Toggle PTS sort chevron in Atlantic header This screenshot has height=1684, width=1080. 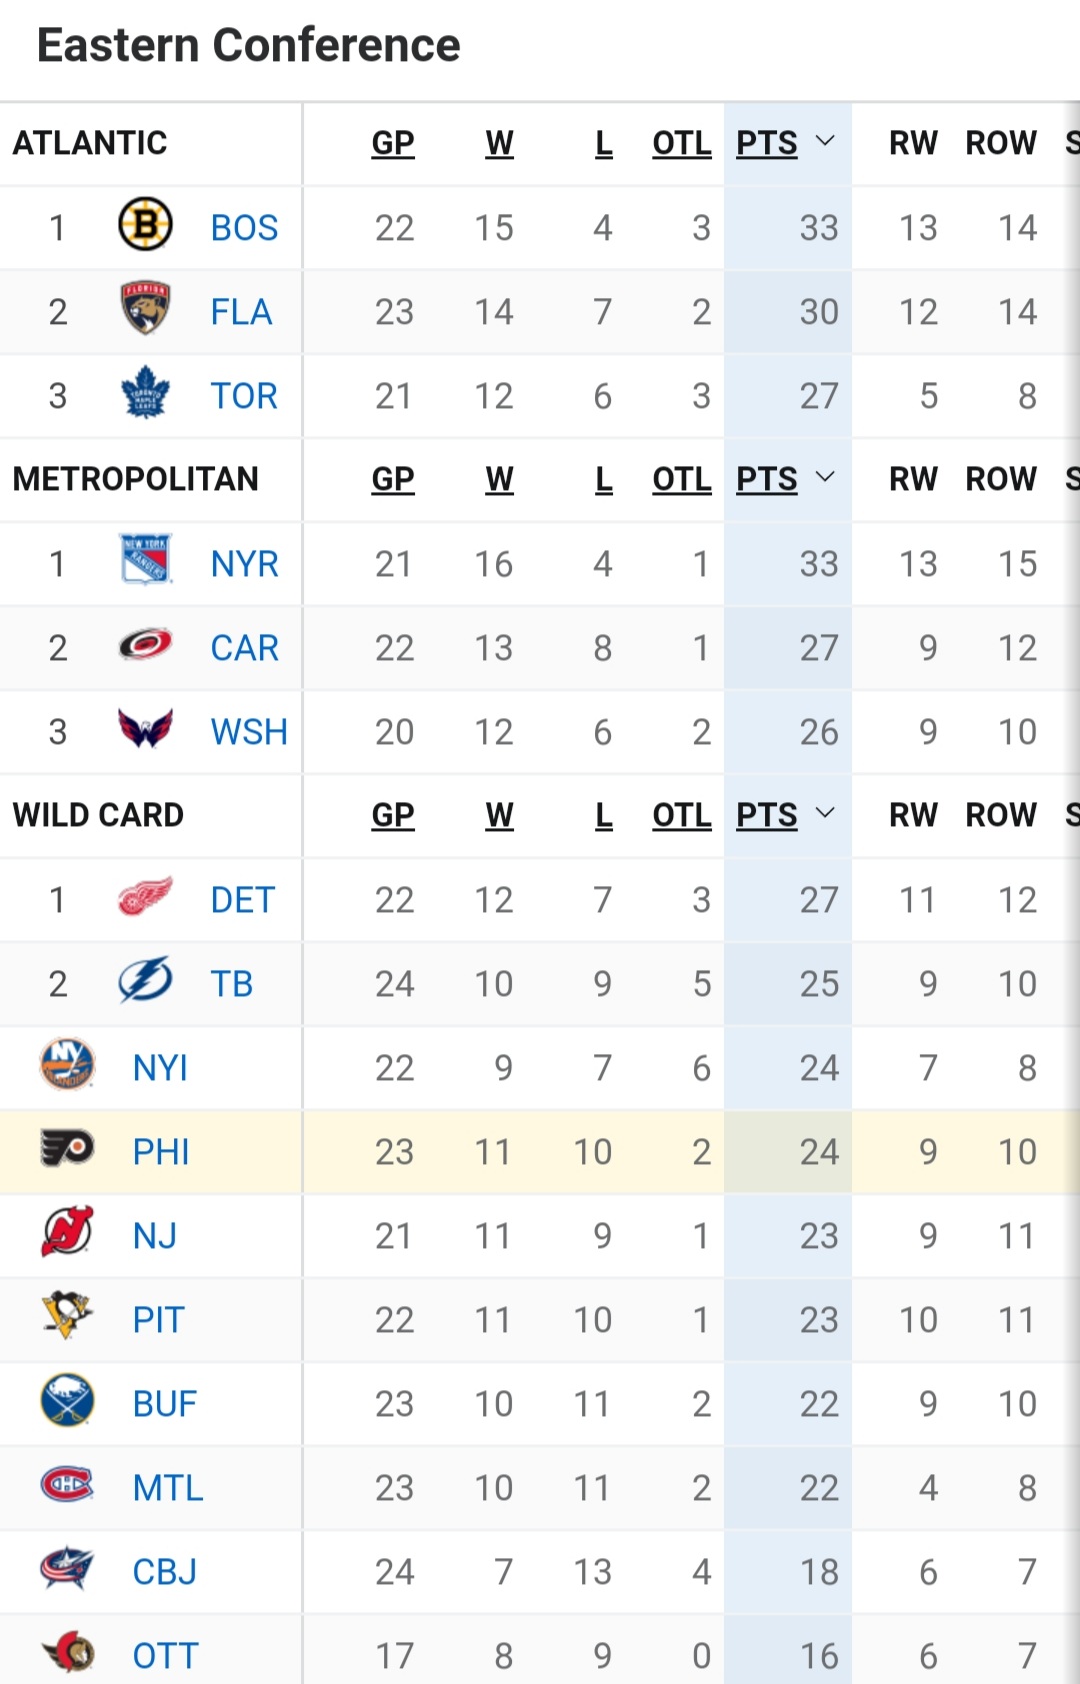(825, 142)
